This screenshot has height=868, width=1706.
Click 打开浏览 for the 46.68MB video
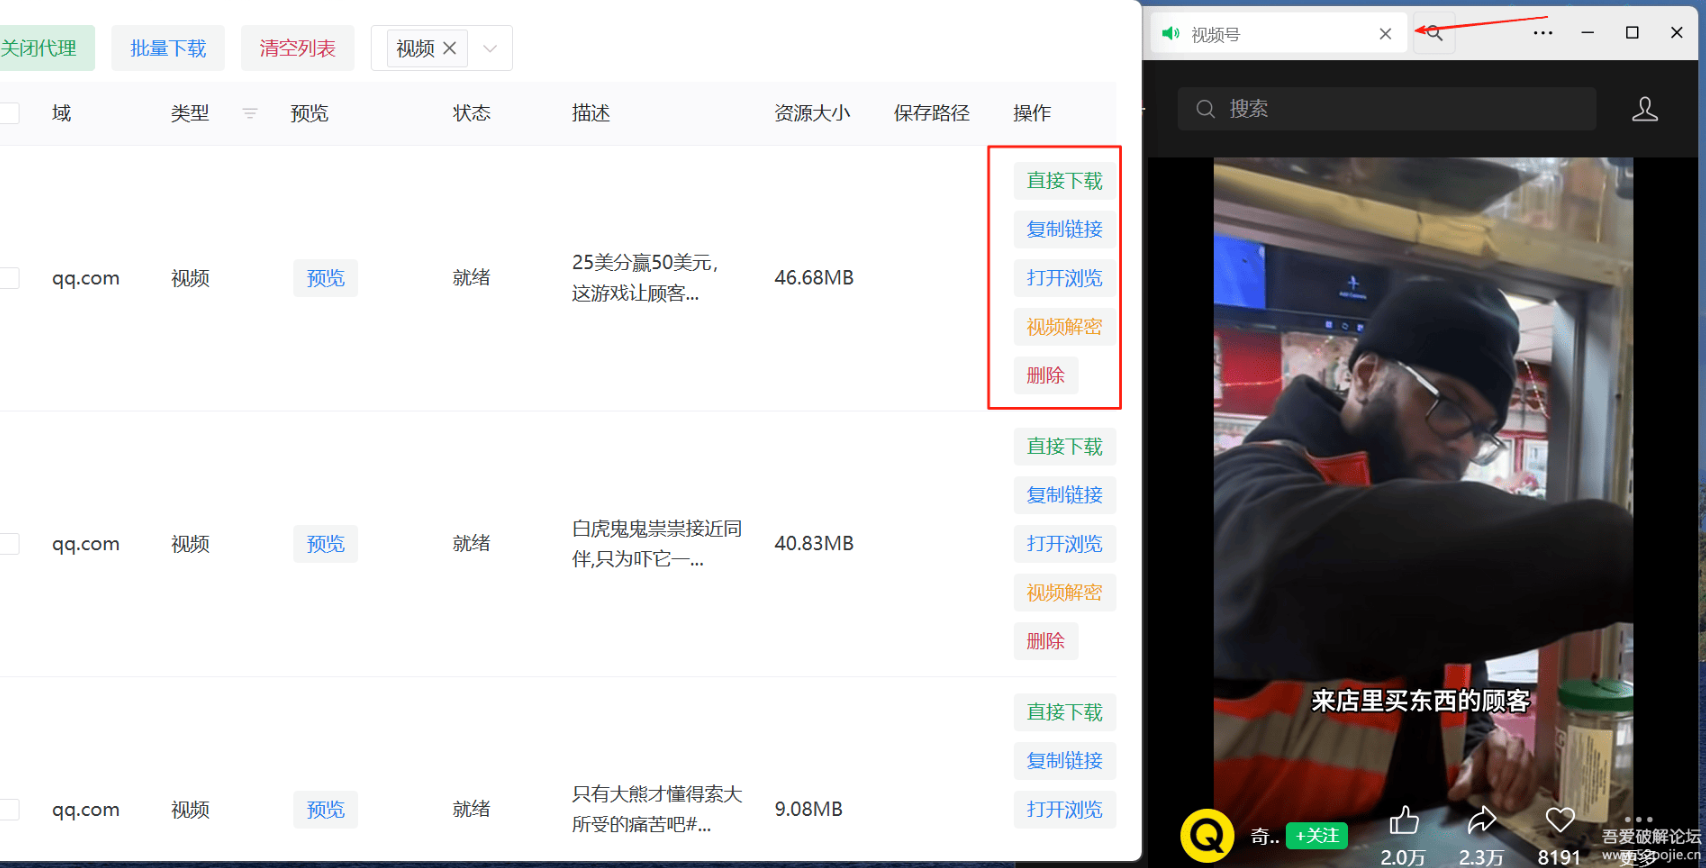coord(1064,278)
